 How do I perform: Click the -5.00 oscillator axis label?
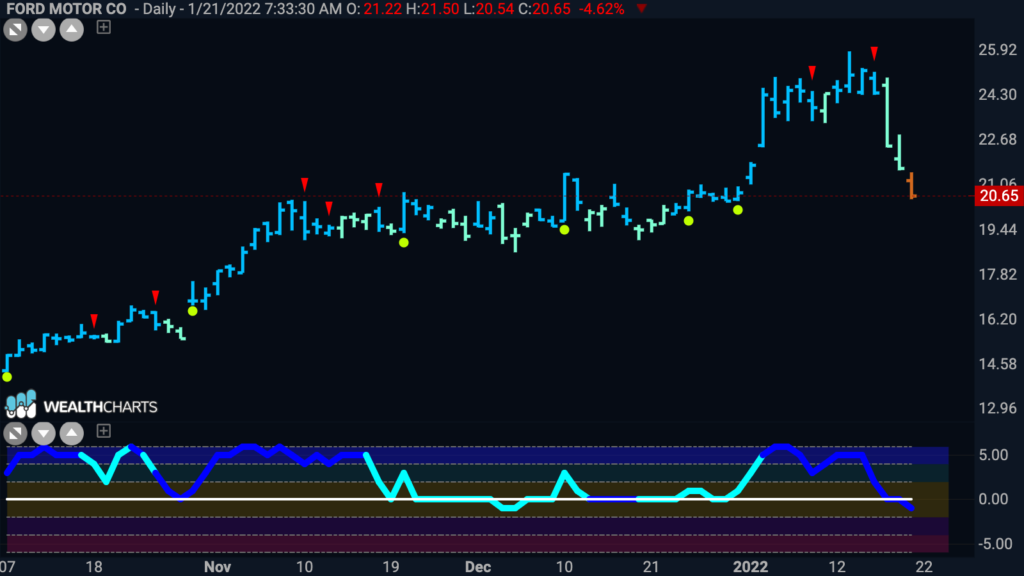pos(995,544)
